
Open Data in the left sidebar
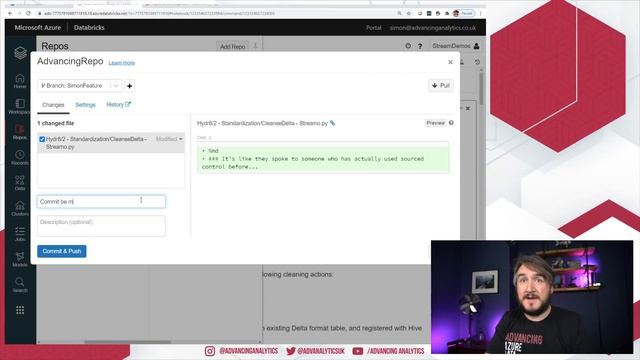click(20, 183)
